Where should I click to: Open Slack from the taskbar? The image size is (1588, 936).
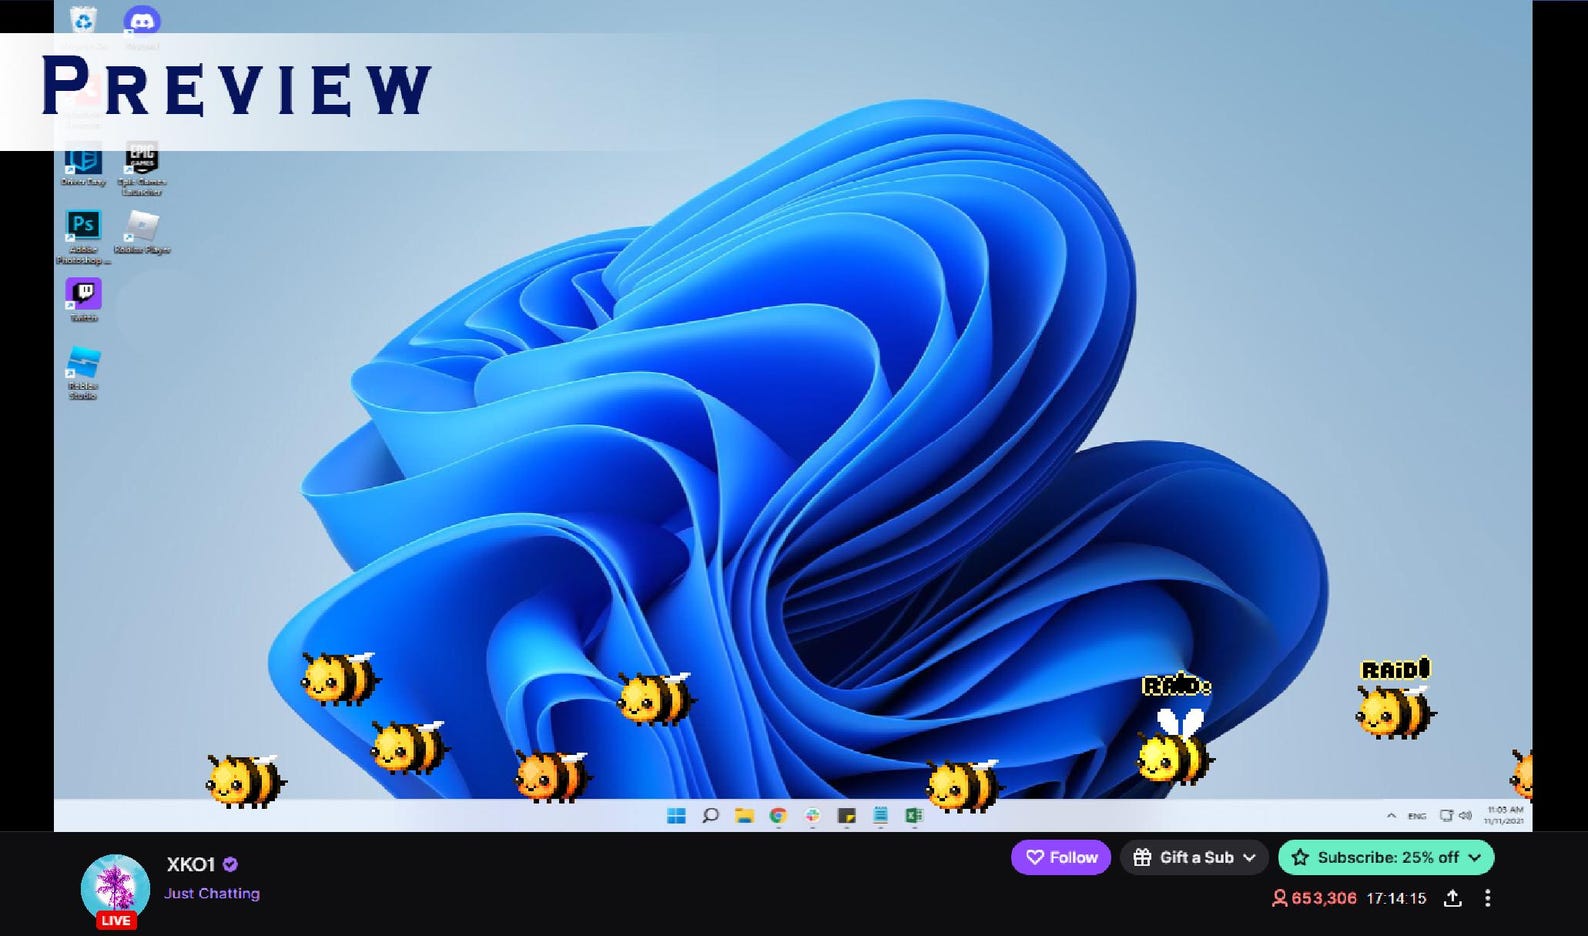812,816
